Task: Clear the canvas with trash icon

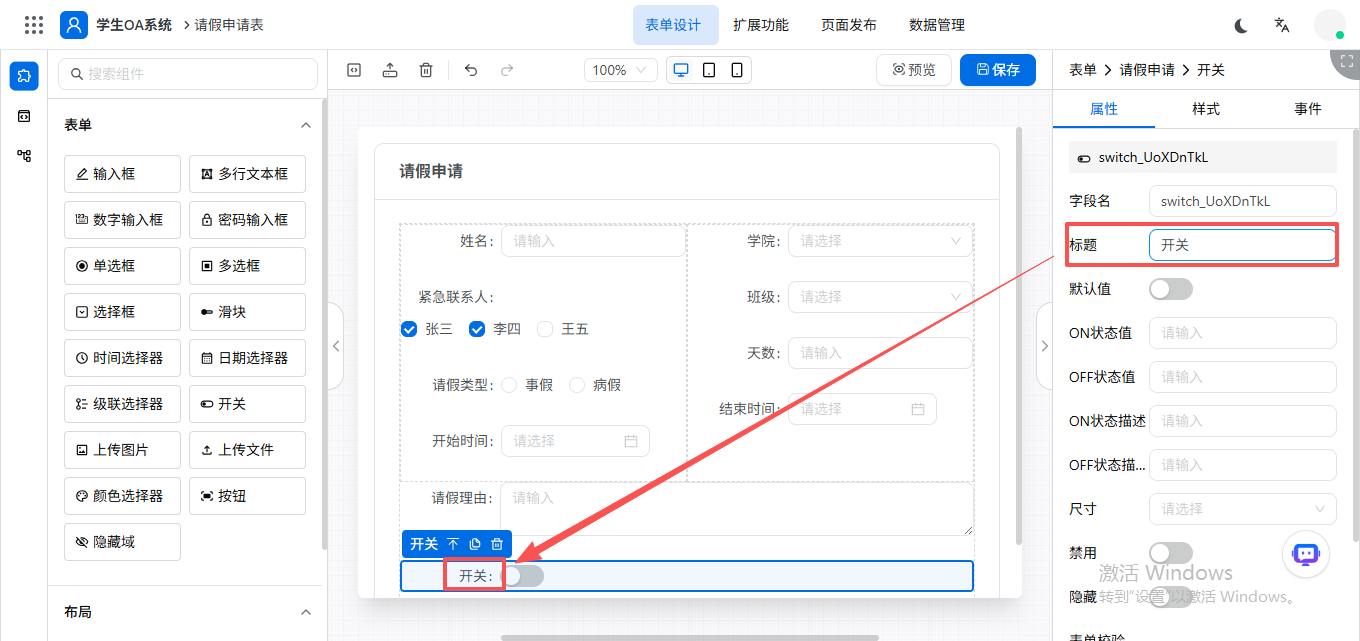Action: 426,70
